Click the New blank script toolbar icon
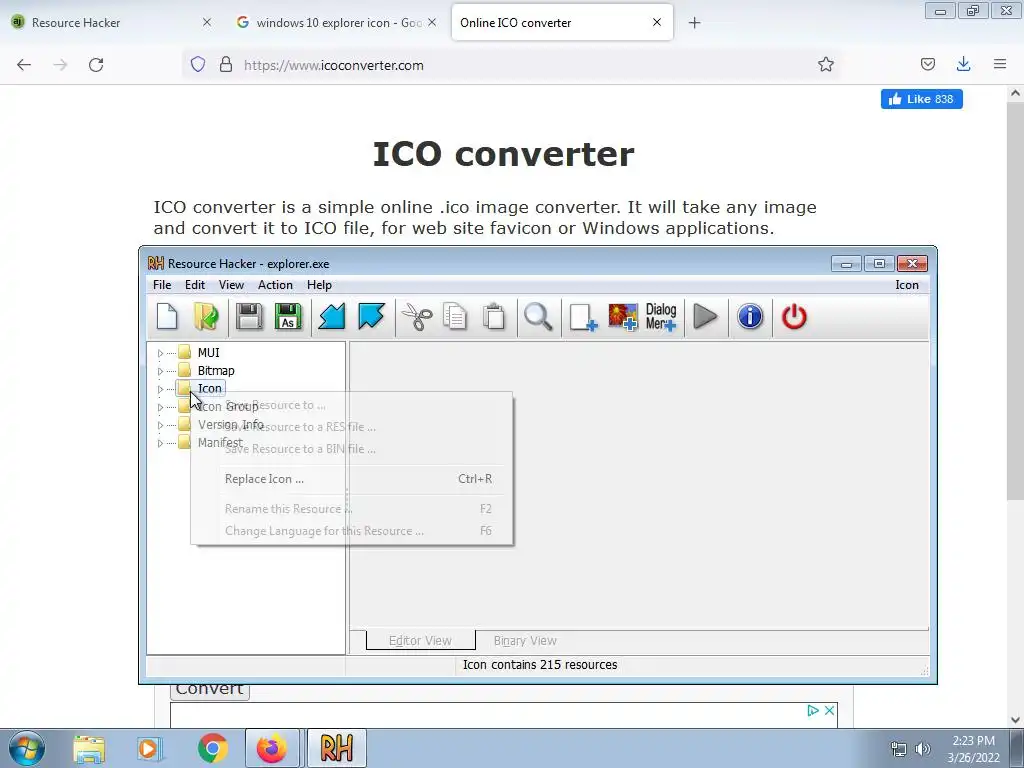Screen dimensions: 1024x768 [168, 317]
